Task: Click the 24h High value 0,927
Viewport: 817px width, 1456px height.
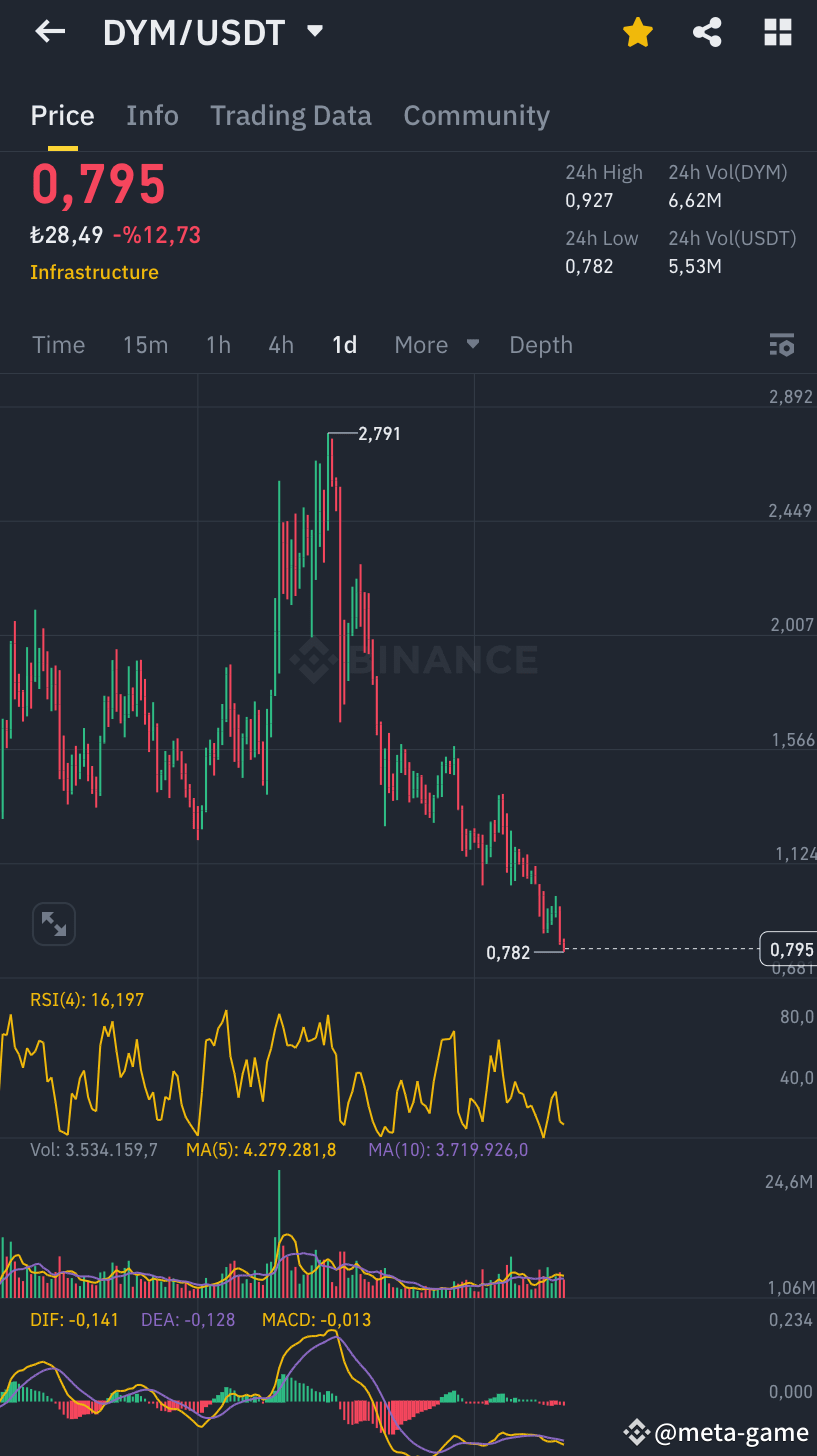Action: pyautogui.click(x=589, y=201)
